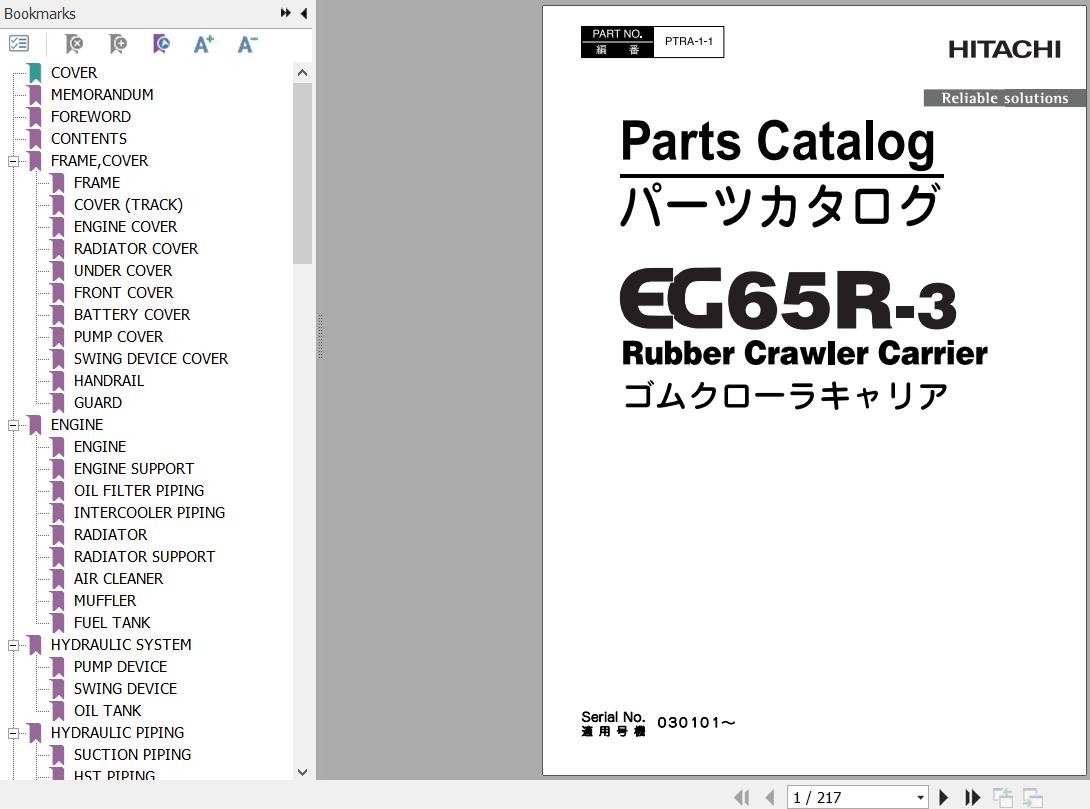The width and height of the screenshot is (1090, 809).
Task: Select the RADIATOR COVER bookmark
Action: (135, 249)
